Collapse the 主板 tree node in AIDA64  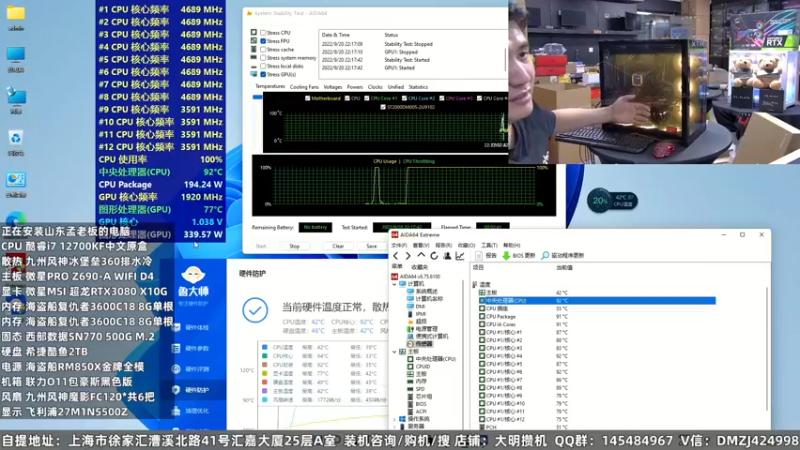coord(394,352)
